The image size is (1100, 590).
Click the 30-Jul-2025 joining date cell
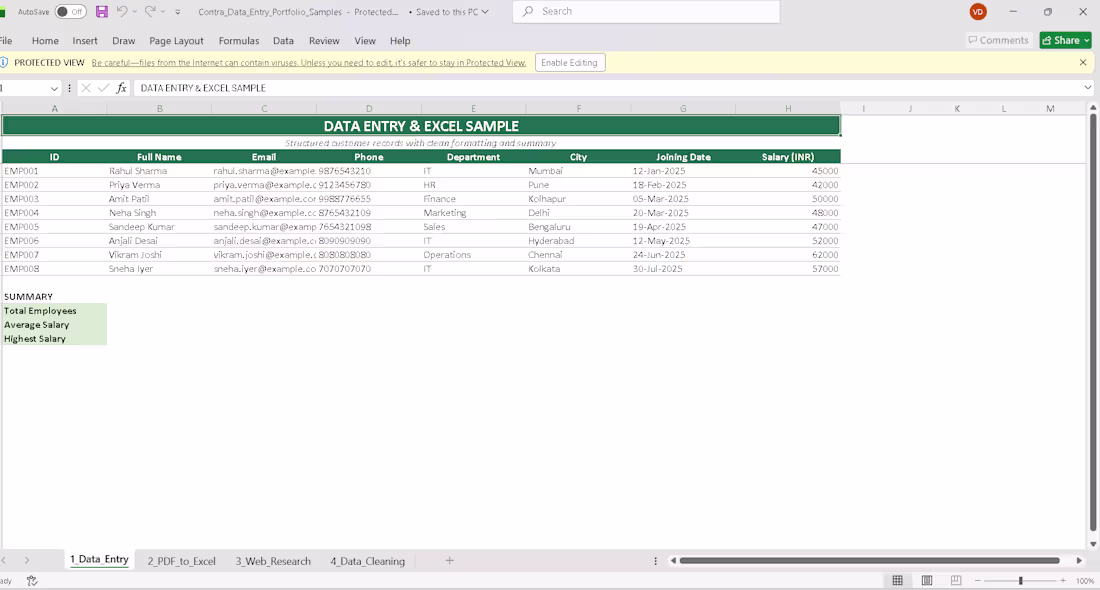tap(683, 269)
